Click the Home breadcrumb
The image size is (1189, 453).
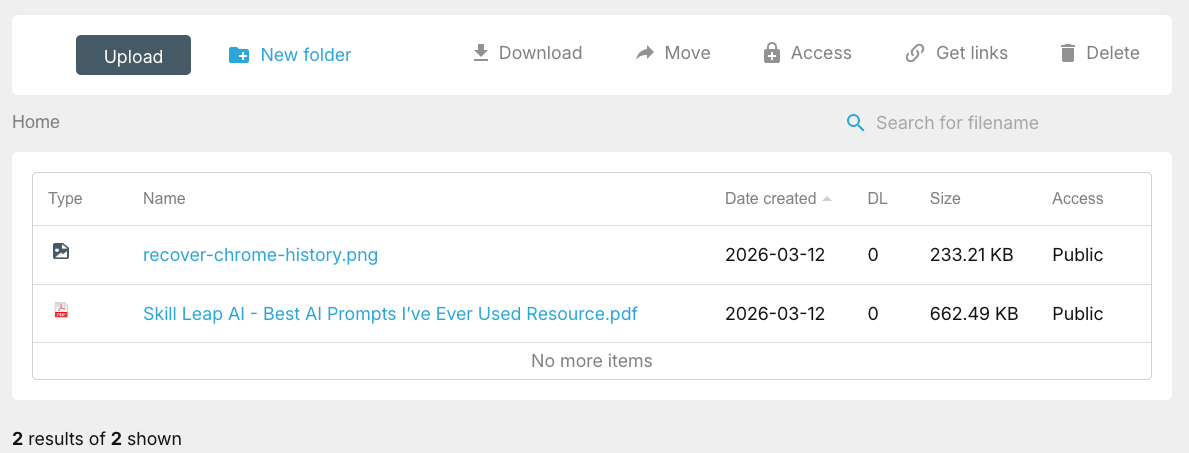36,122
